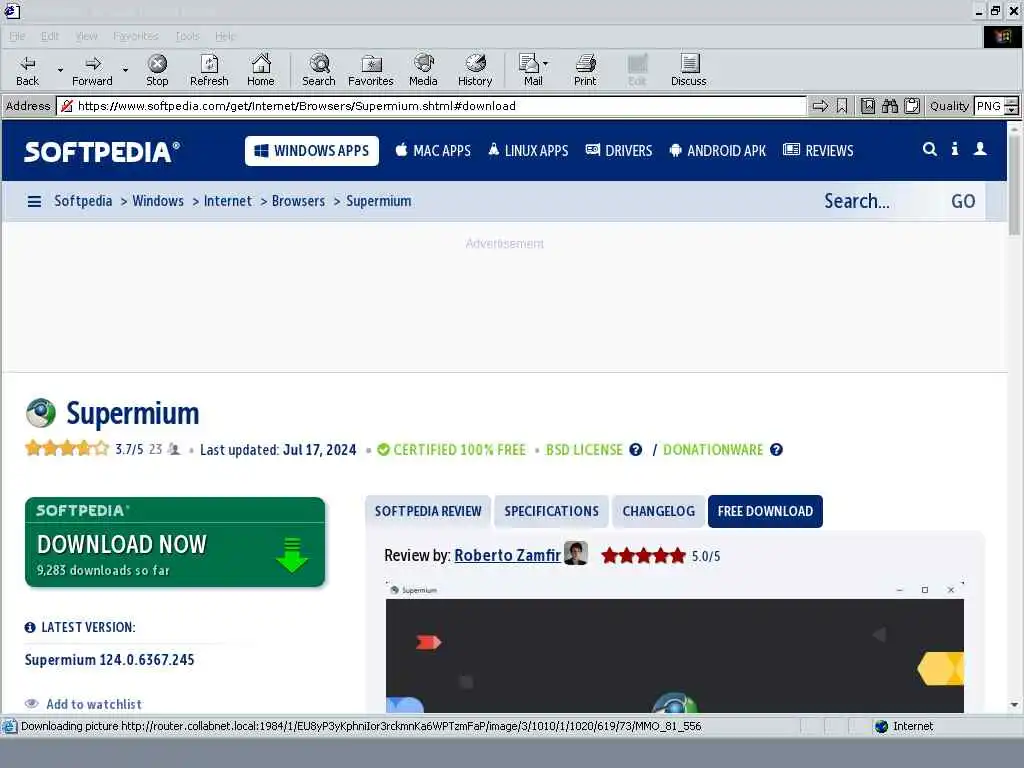The width and height of the screenshot is (1024, 768).
Task: Refresh the page using Refresh icon
Action: pyautogui.click(x=209, y=71)
